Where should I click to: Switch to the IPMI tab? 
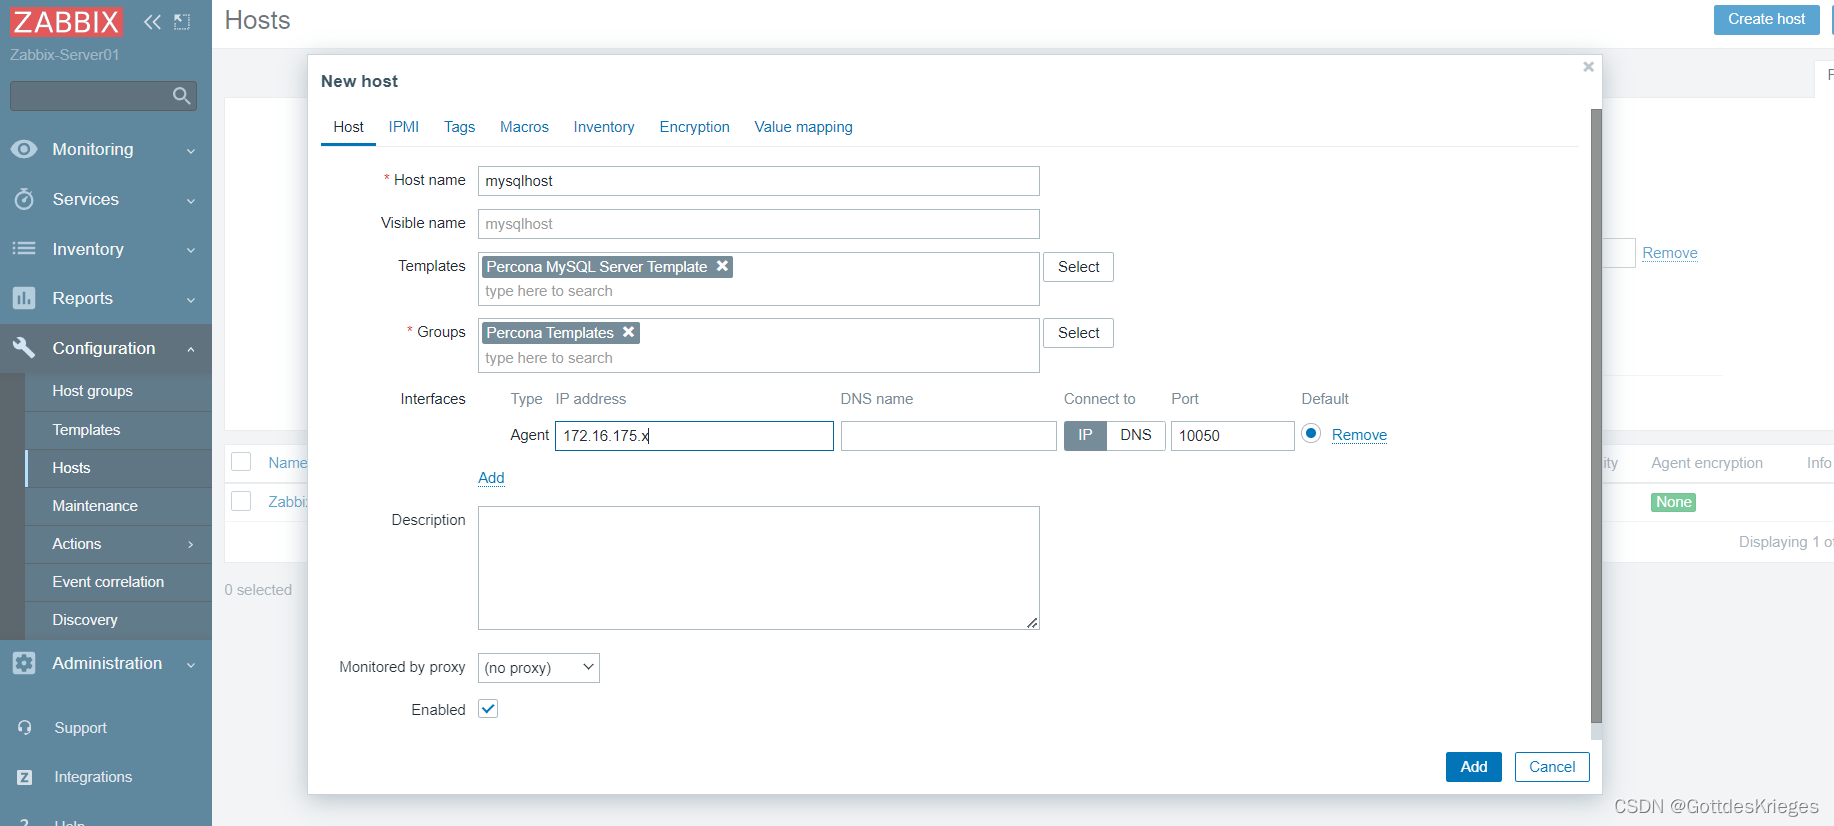[x=404, y=127]
